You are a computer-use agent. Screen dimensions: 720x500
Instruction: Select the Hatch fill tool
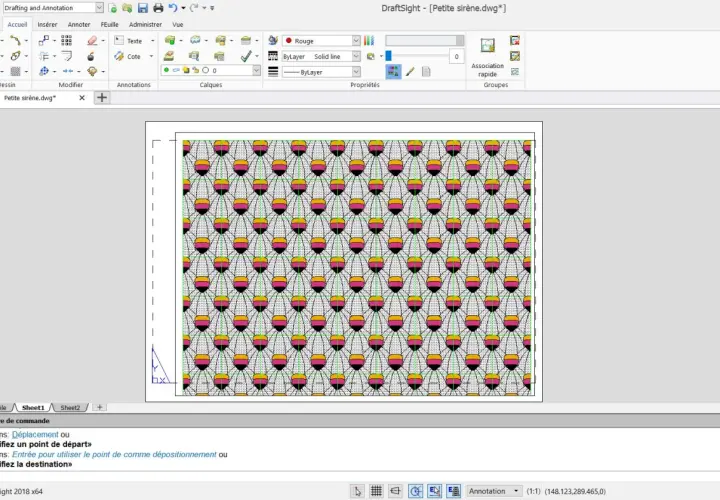click(x=15, y=71)
